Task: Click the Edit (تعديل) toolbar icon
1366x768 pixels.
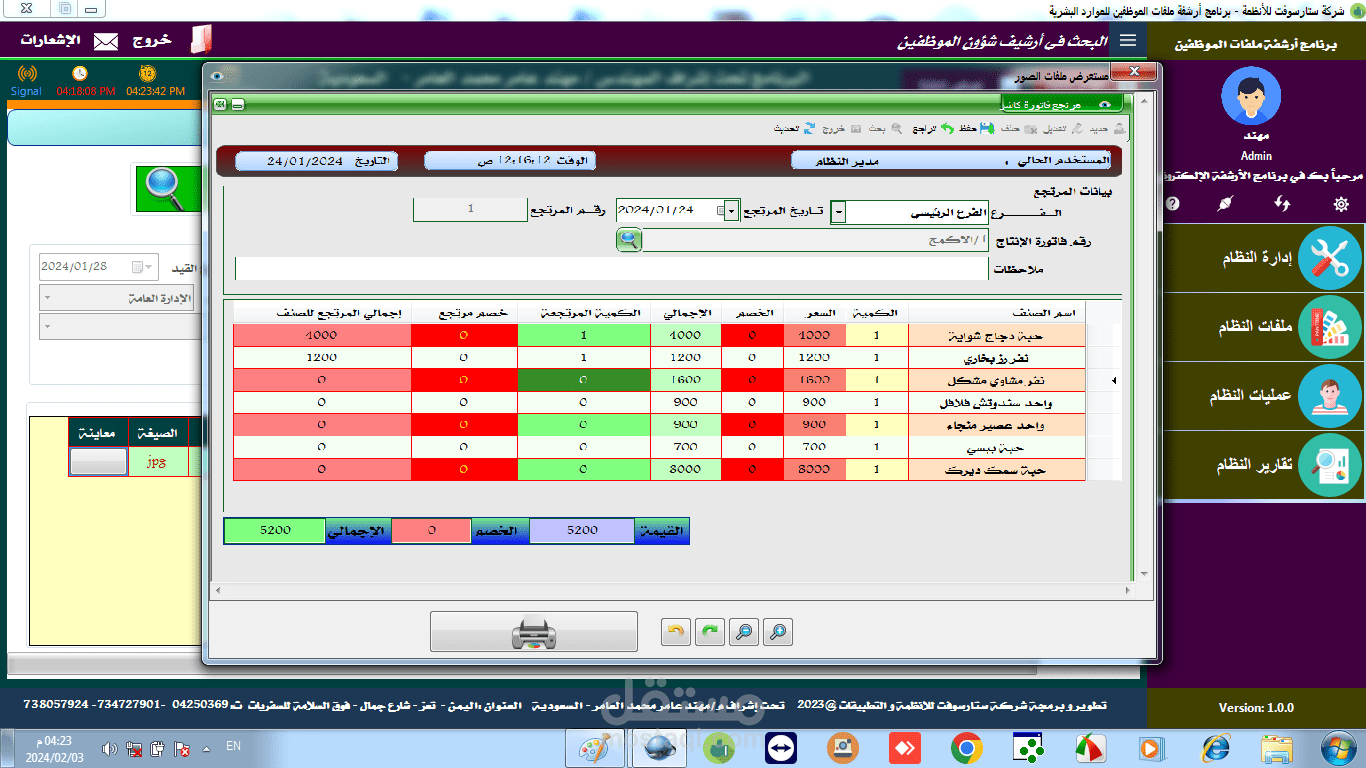Action: [x=1076, y=129]
